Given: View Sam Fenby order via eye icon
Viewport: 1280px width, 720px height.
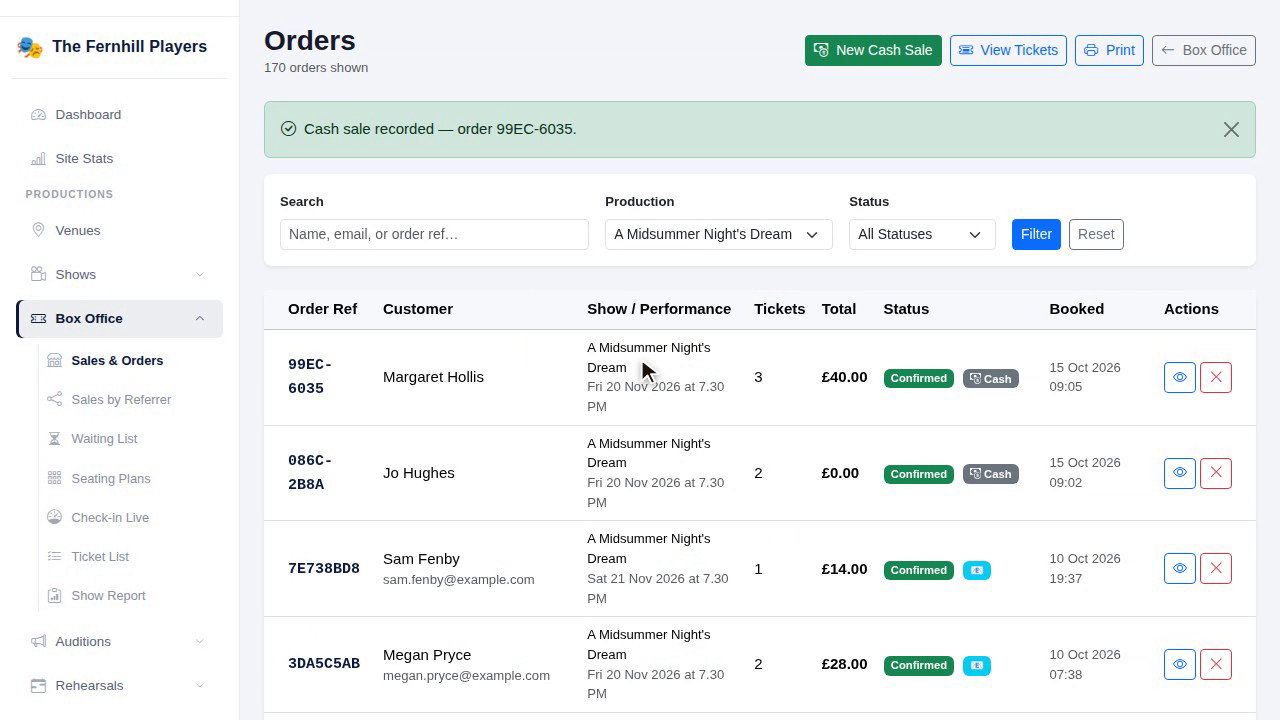Looking at the screenshot, I should (x=1180, y=569).
